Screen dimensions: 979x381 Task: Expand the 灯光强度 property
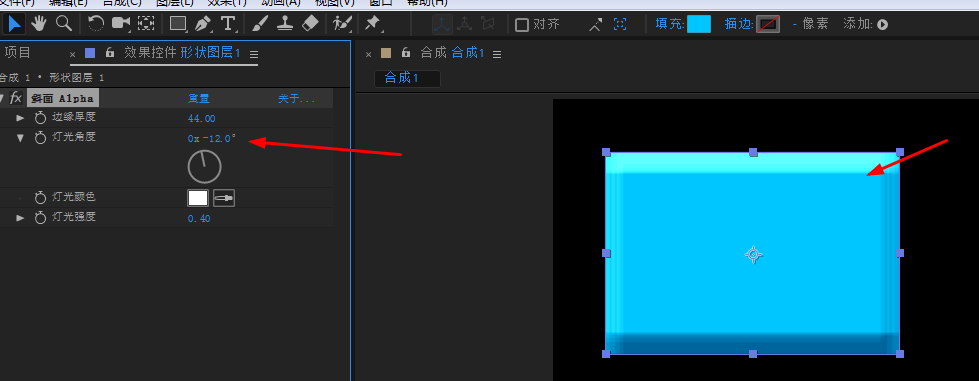click(21, 218)
